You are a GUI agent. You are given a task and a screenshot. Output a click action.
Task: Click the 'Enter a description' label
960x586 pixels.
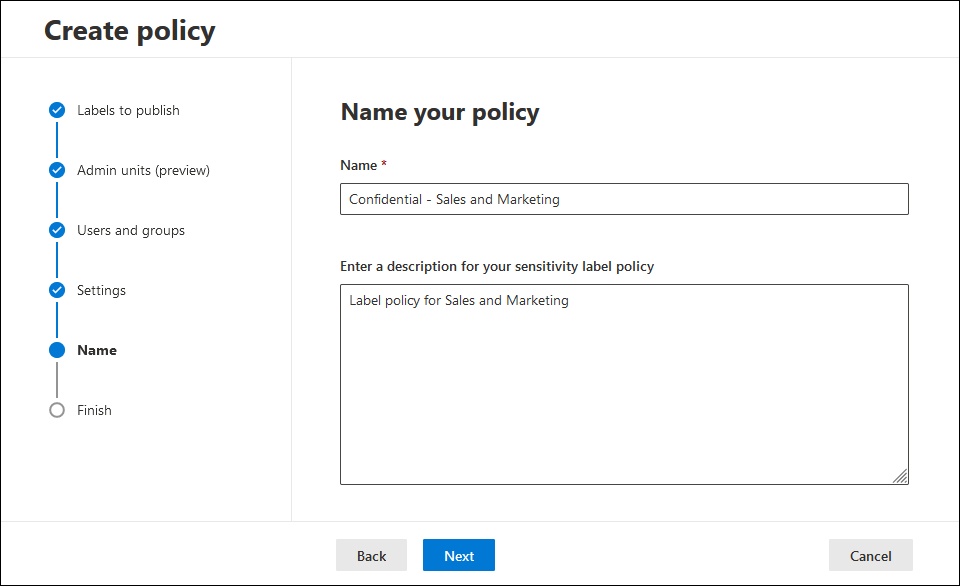(497, 266)
